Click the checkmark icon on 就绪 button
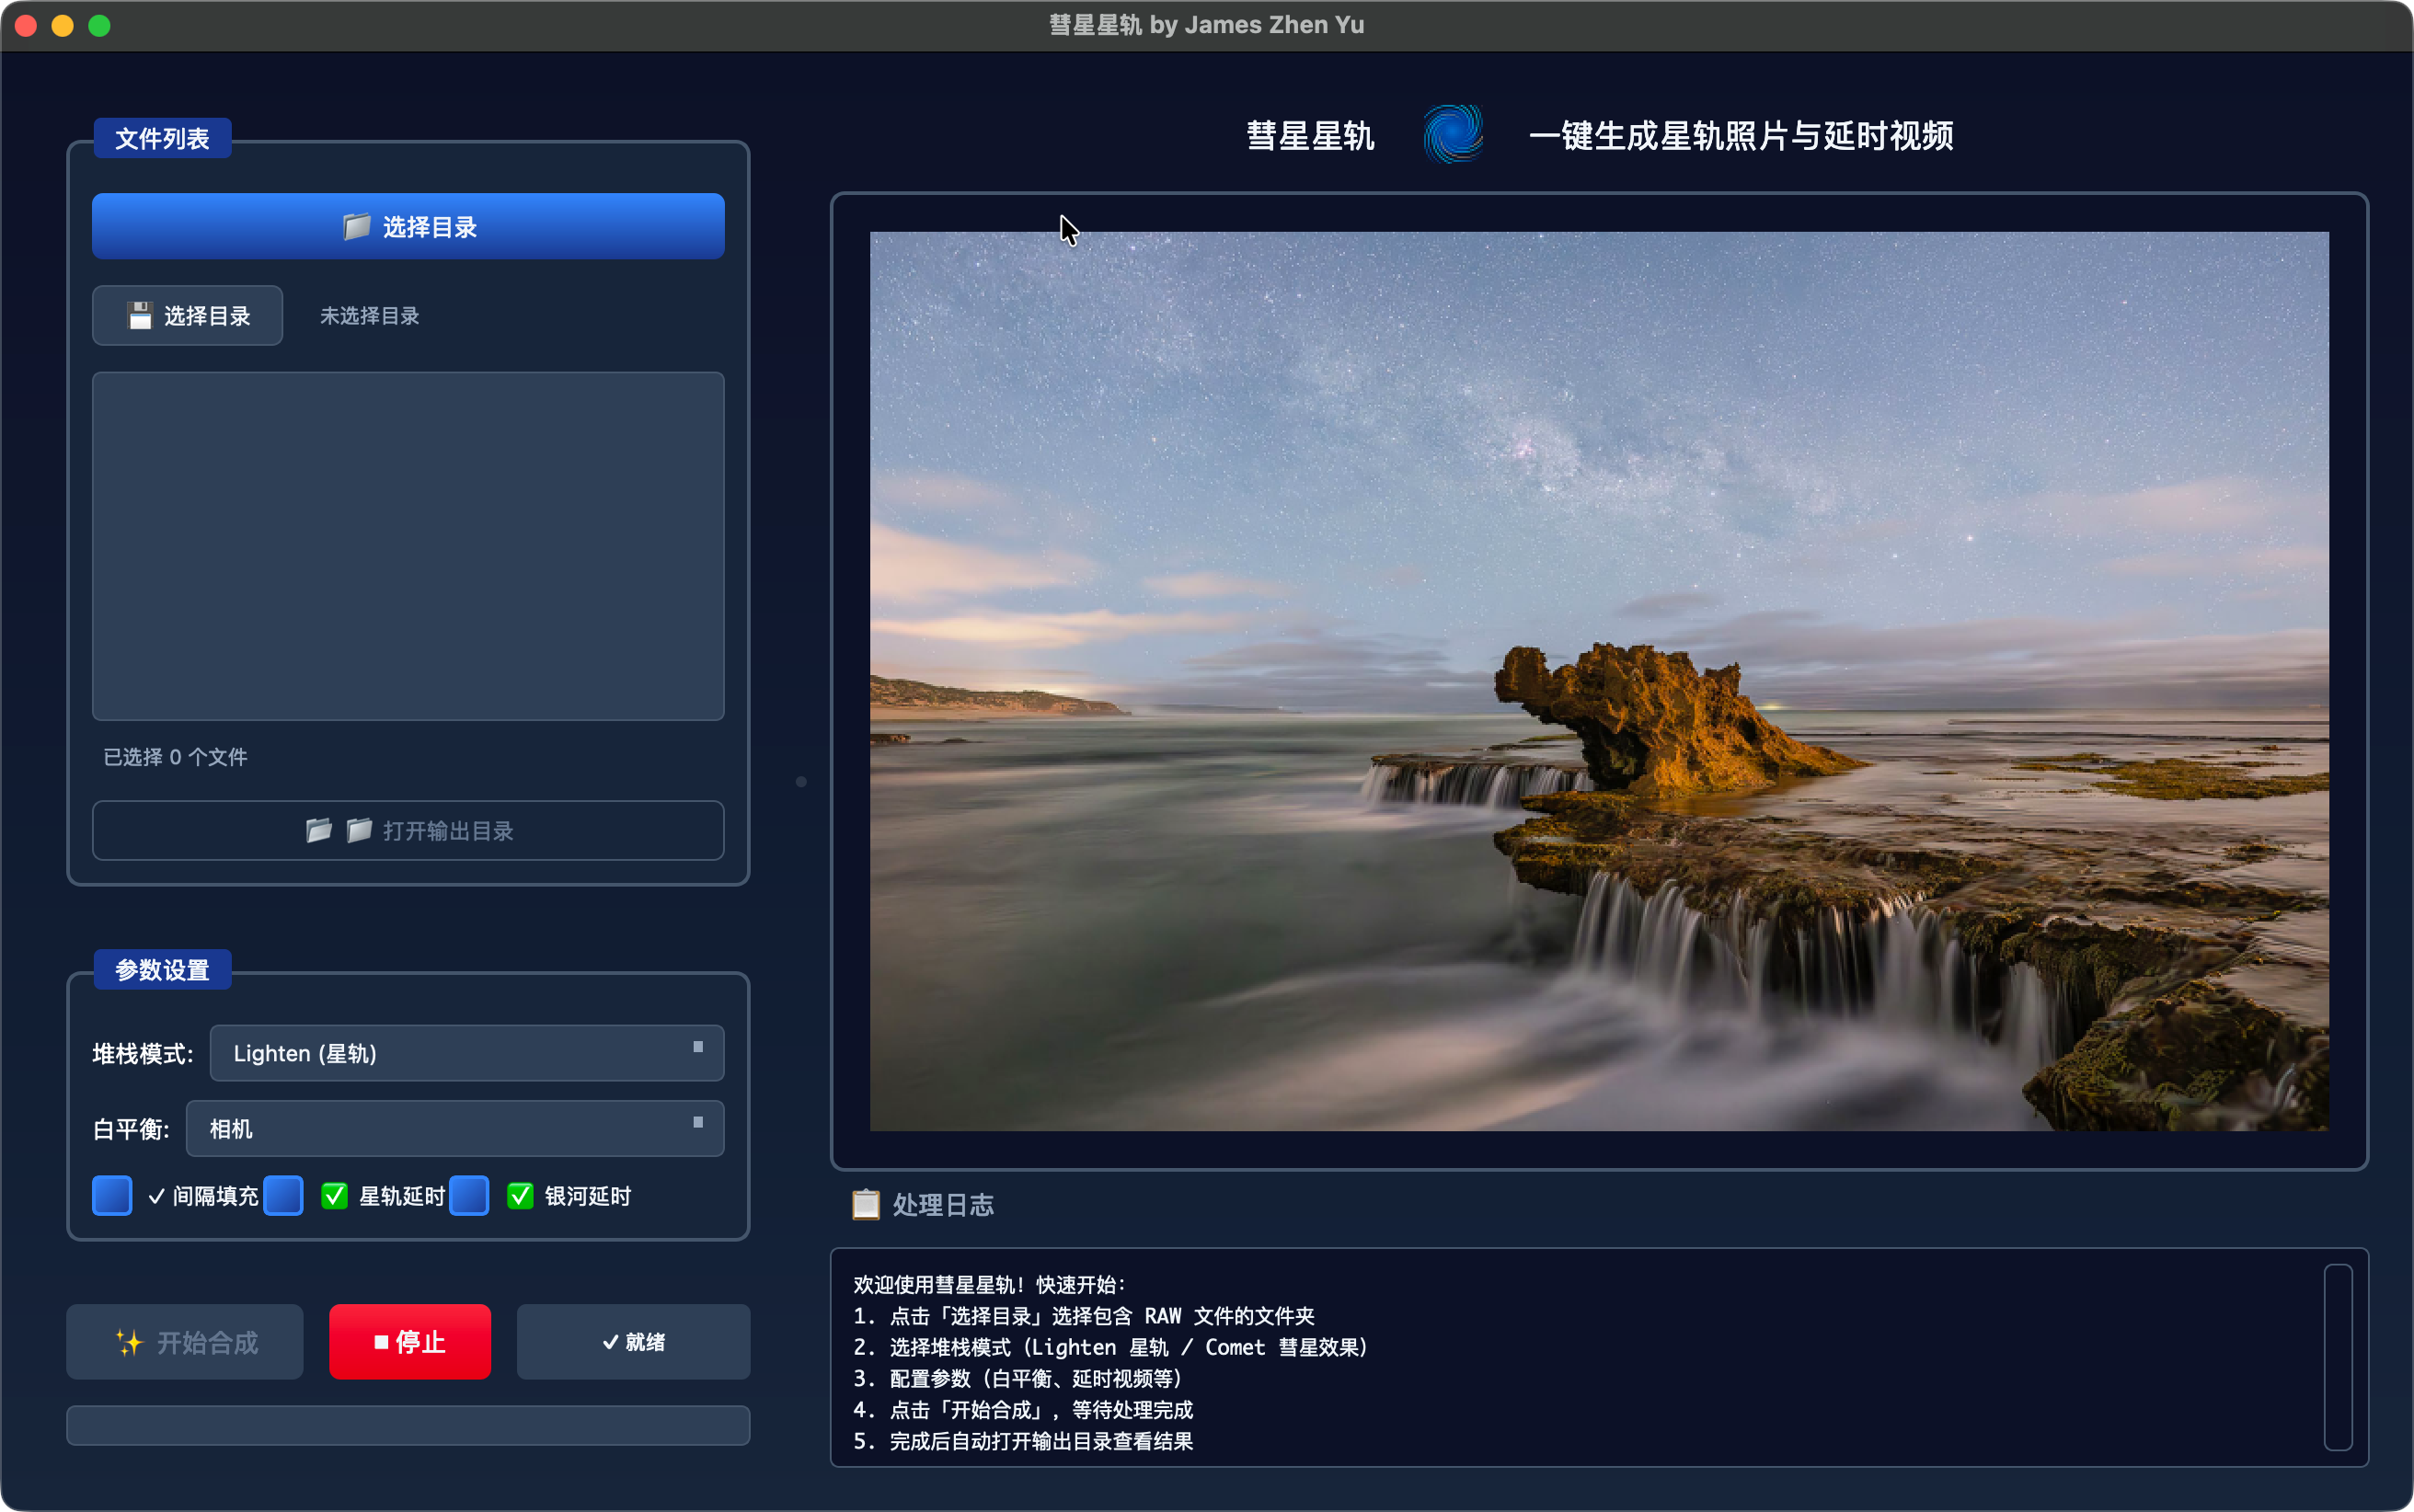Screen dimensions: 2414x1512 click(x=610, y=1342)
